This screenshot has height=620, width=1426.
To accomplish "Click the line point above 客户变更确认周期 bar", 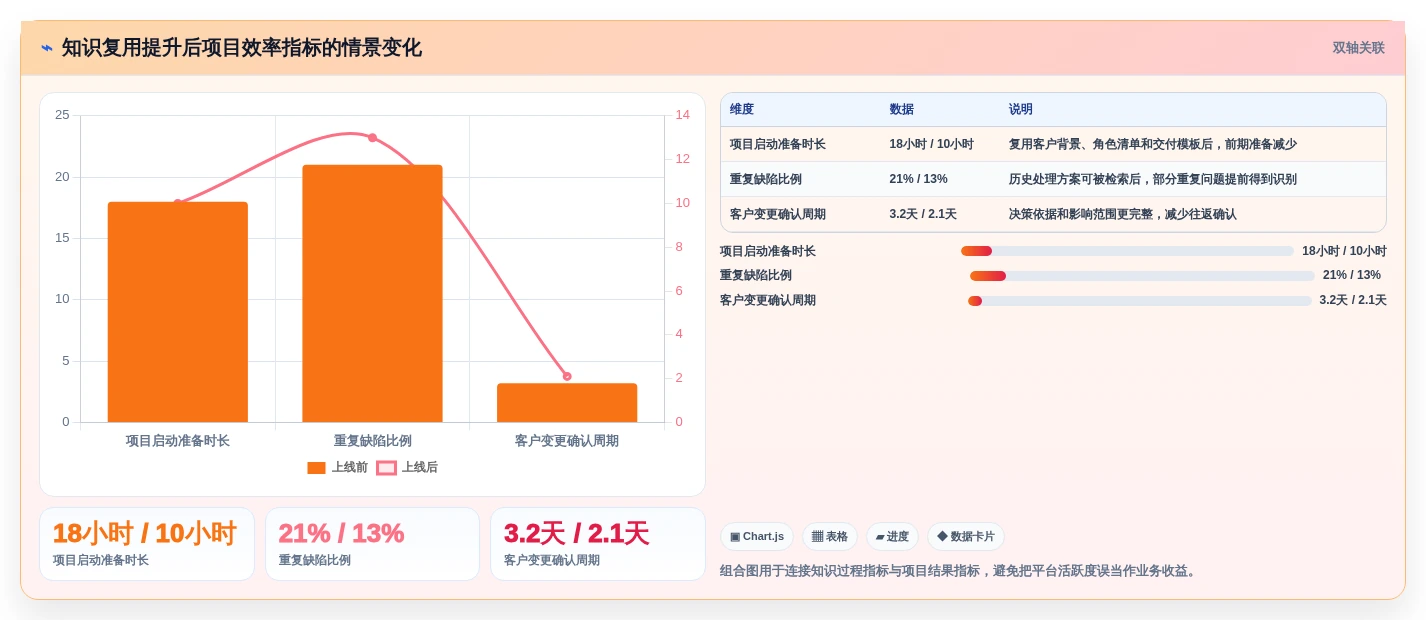I will (567, 376).
